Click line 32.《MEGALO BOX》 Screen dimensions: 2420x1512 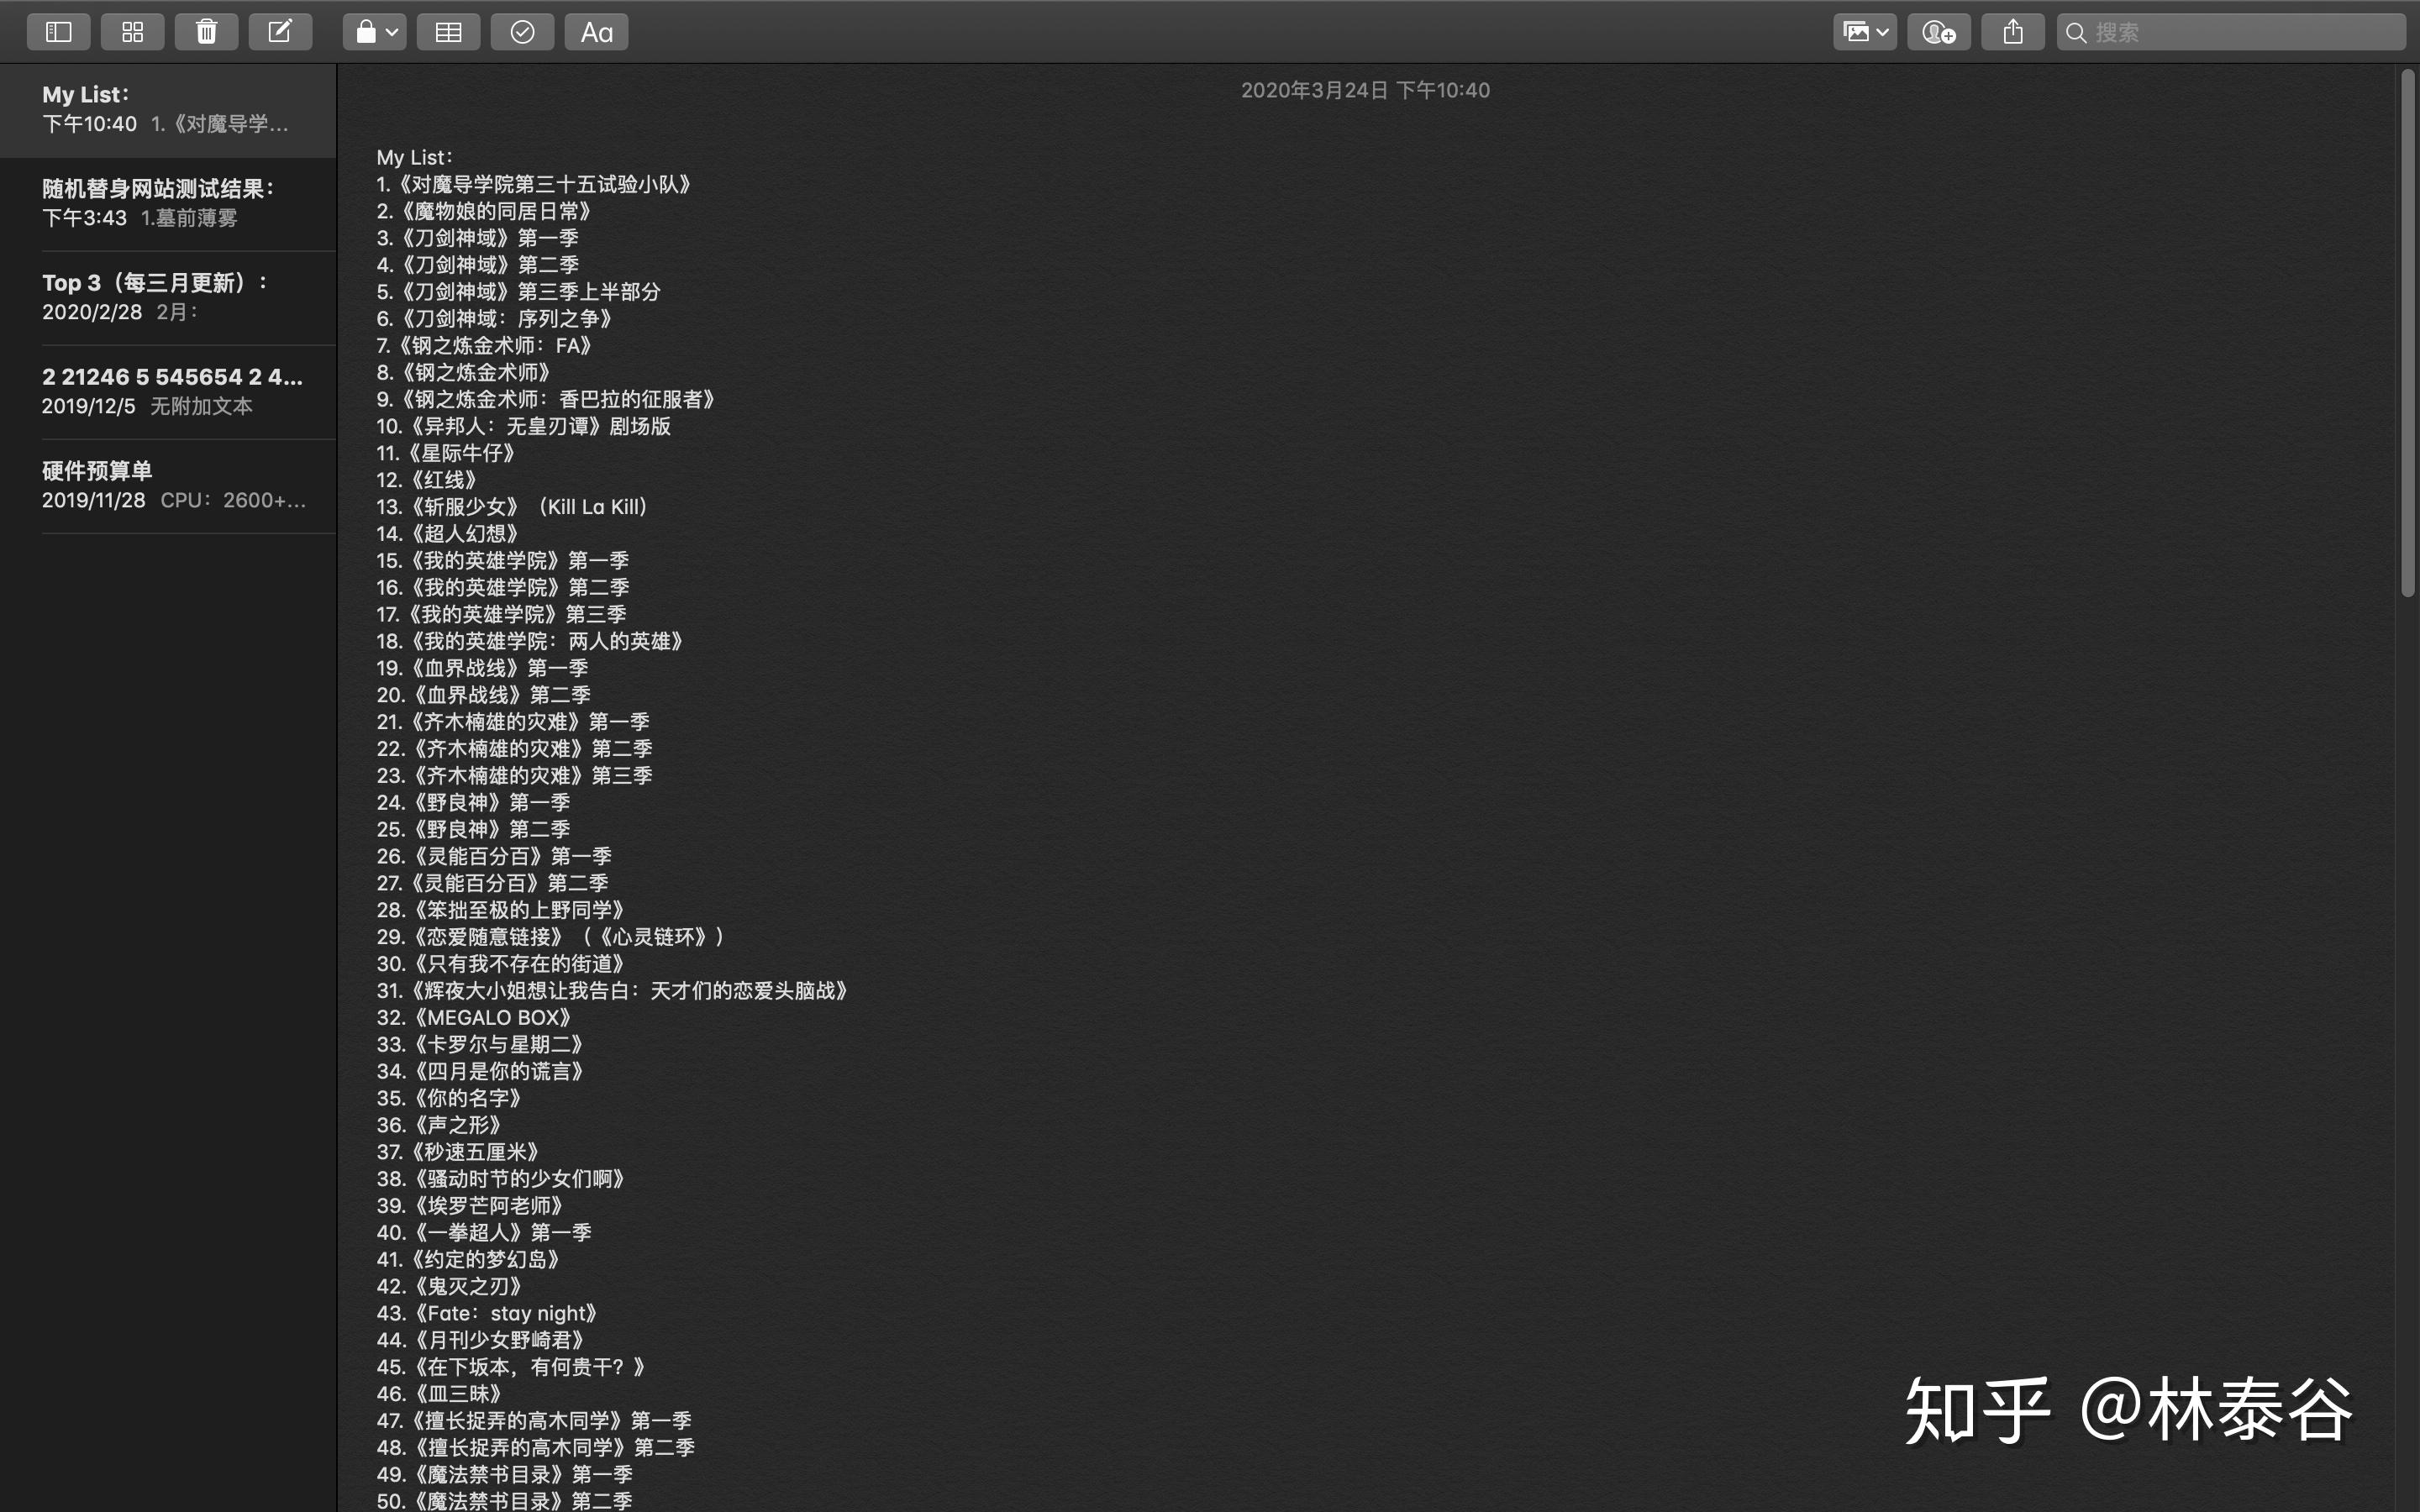[x=475, y=1018]
